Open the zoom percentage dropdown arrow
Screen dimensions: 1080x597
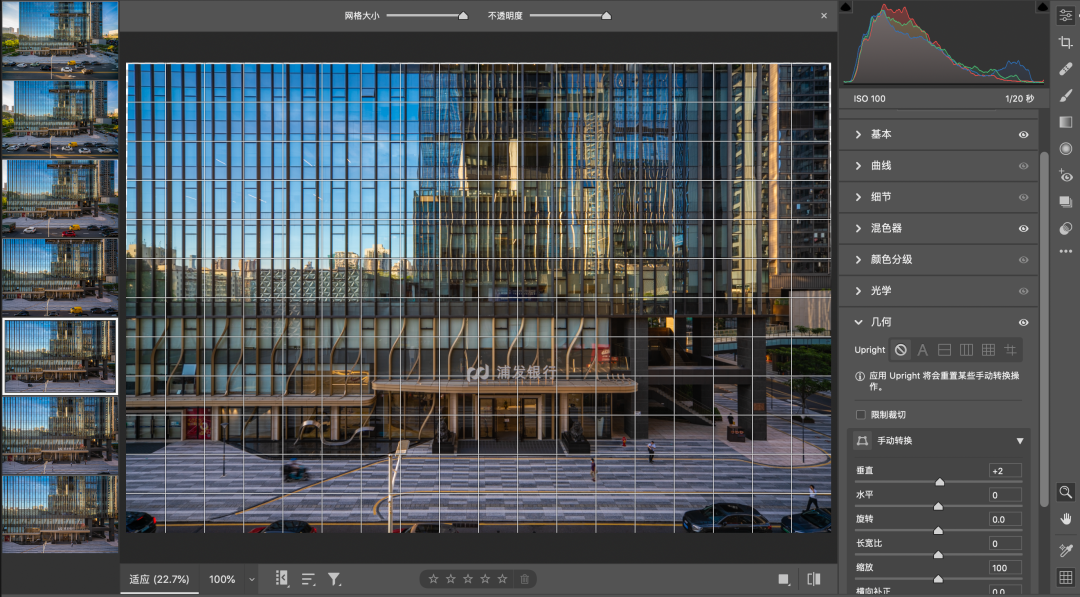(x=252, y=579)
